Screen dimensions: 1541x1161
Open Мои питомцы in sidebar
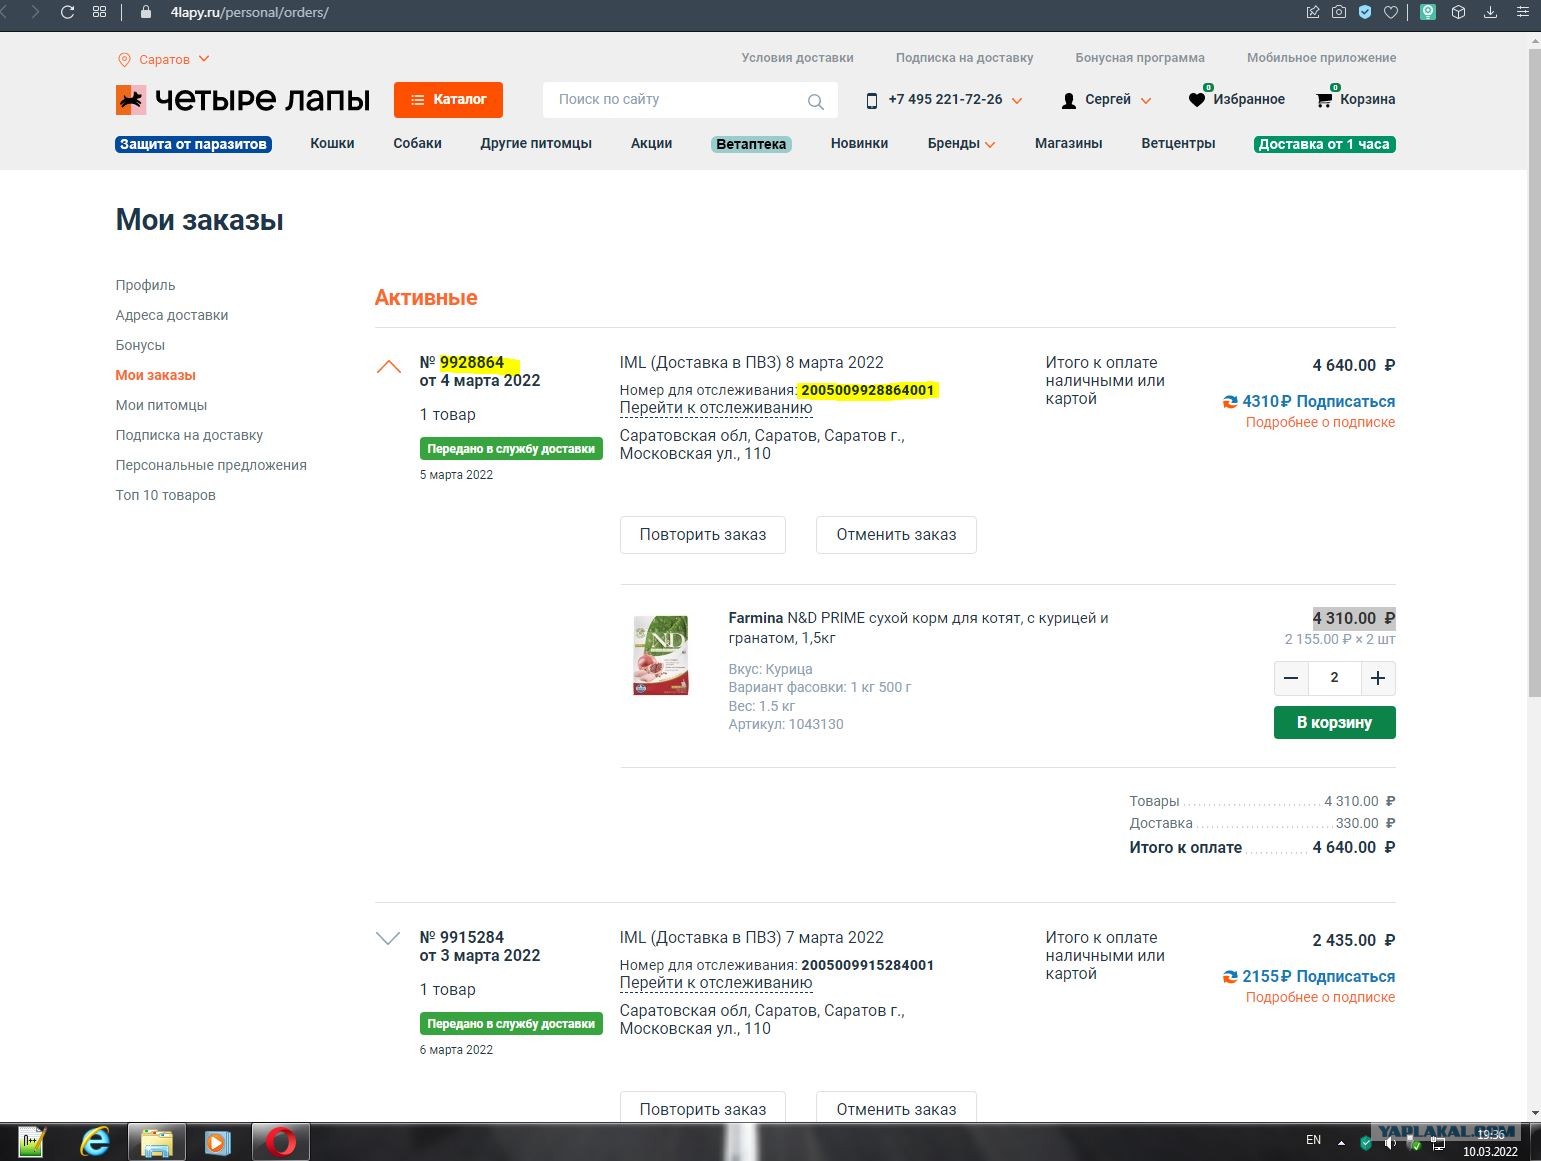161,405
